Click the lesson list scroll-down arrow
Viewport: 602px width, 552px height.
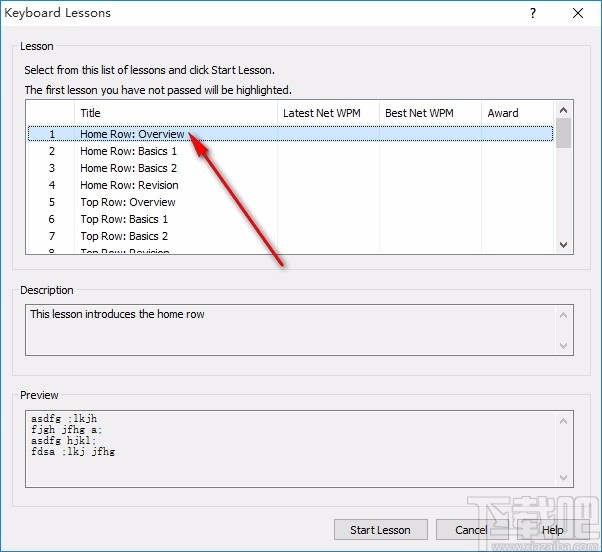point(564,245)
